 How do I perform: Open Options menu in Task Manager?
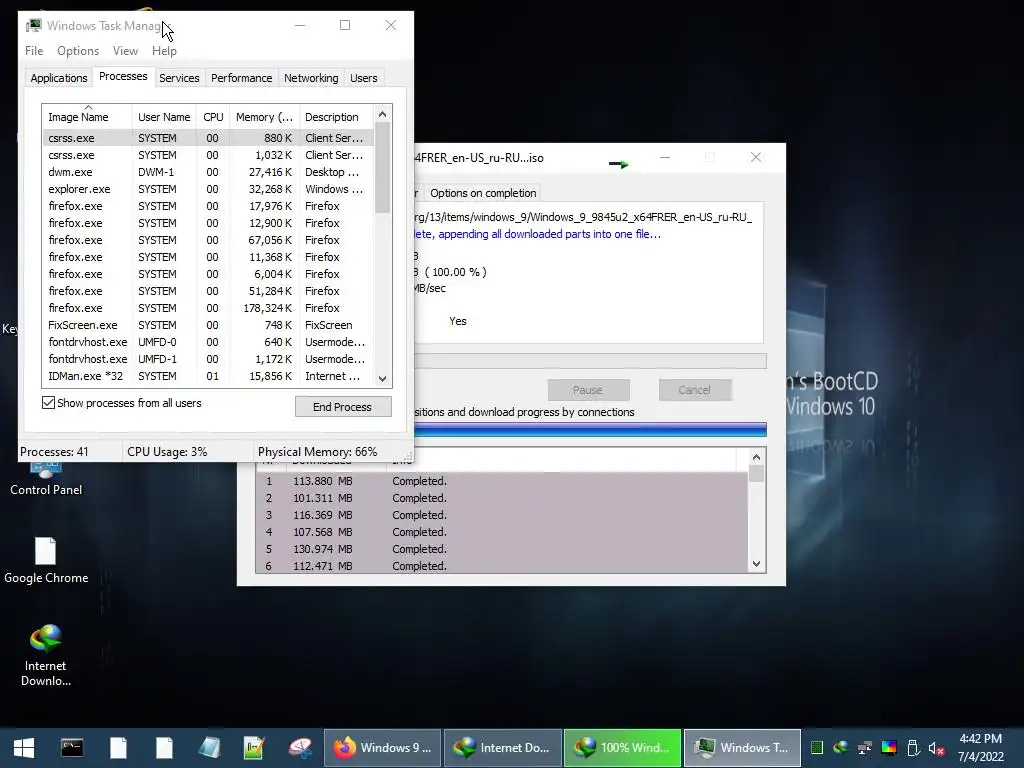[78, 51]
